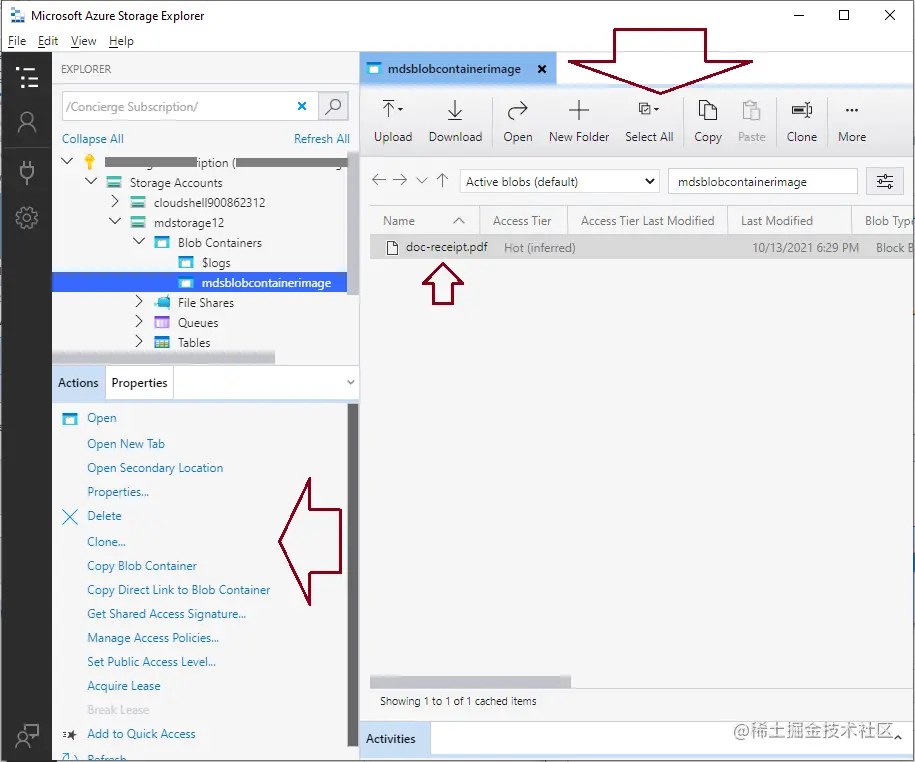Click the Collapse All link
This screenshot has width=915, height=762.
point(92,138)
